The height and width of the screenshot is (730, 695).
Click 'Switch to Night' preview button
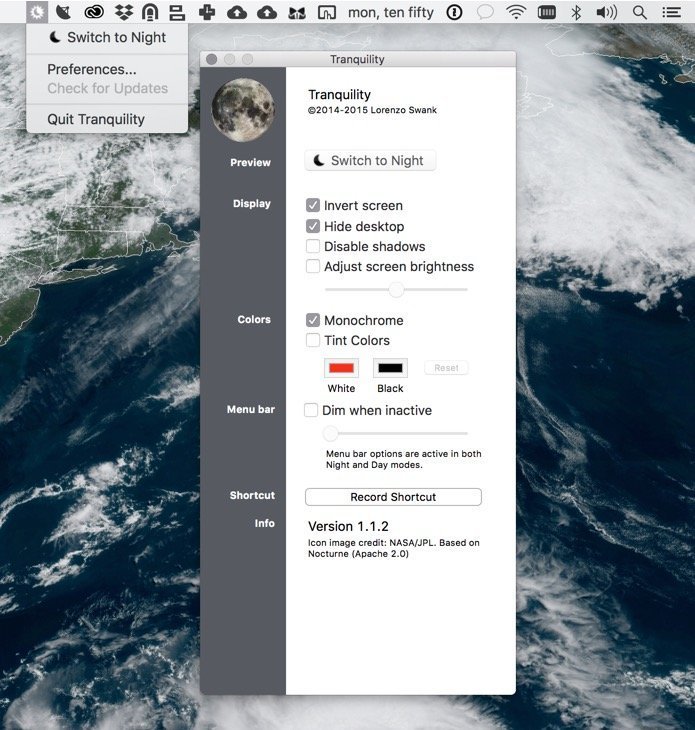370,161
